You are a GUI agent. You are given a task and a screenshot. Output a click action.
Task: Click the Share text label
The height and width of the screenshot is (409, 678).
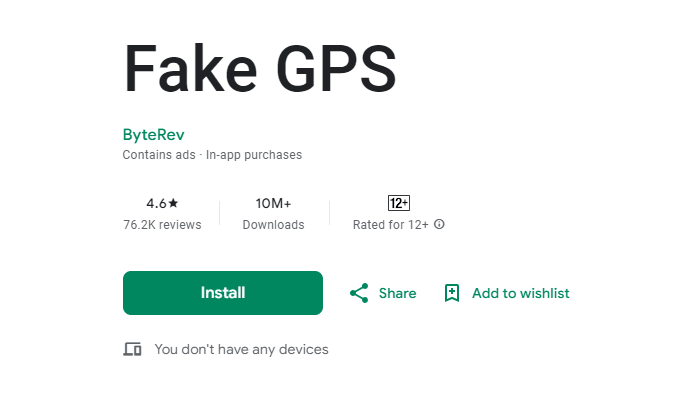coord(397,293)
